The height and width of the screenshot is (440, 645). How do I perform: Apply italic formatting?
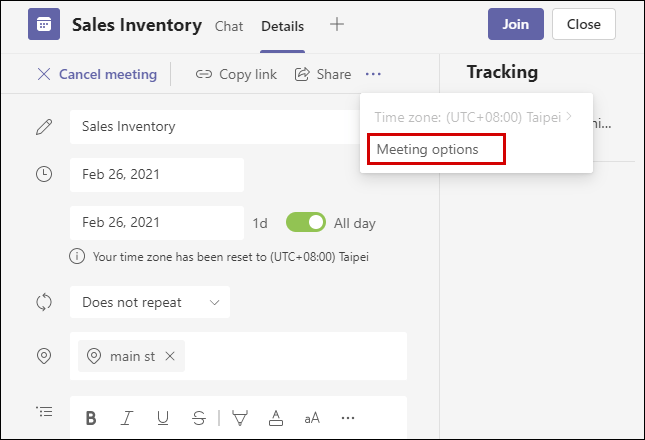126,418
